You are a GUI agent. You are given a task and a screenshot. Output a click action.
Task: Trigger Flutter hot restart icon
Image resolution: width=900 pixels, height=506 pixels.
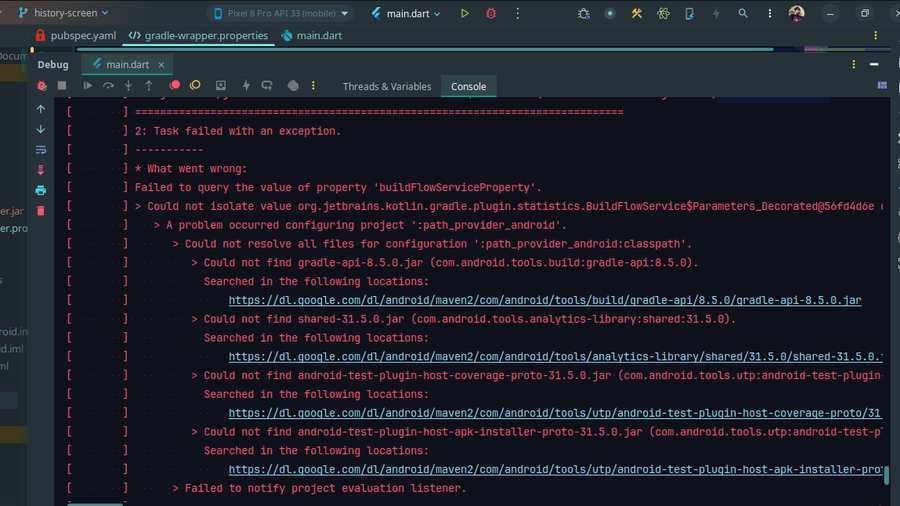tap(267, 85)
